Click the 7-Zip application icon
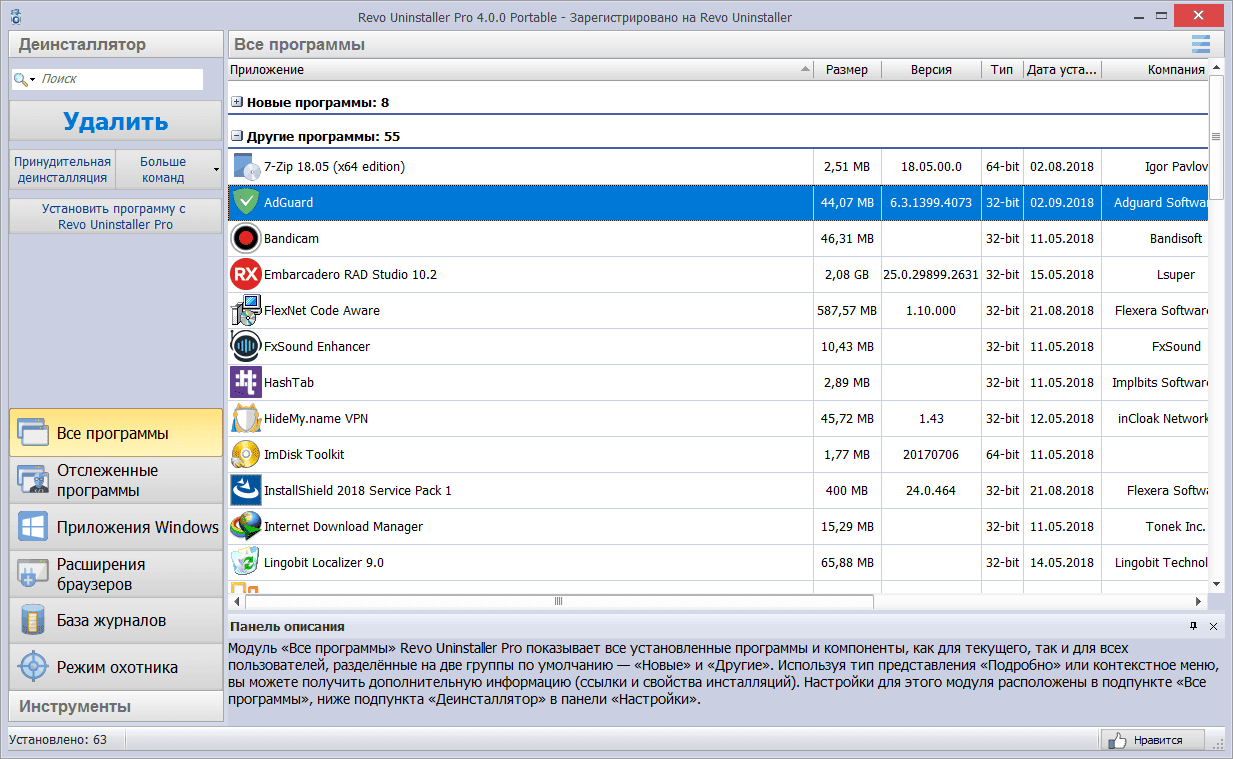 click(x=245, y=166)
